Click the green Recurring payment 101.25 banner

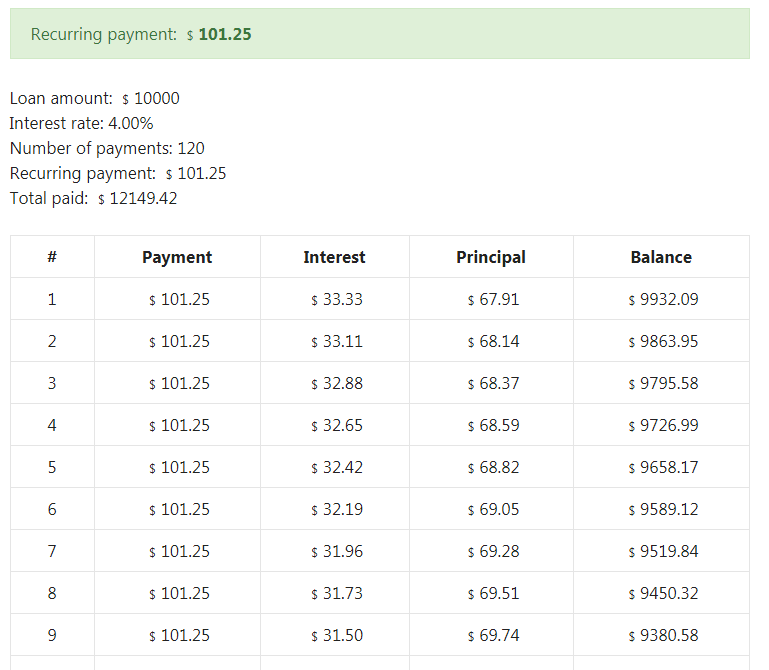[380, 34]
